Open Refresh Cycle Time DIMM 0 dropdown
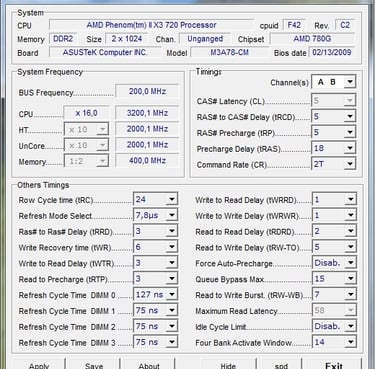The height and width of the screenshot is (369, 375). (x=155, y=295)
